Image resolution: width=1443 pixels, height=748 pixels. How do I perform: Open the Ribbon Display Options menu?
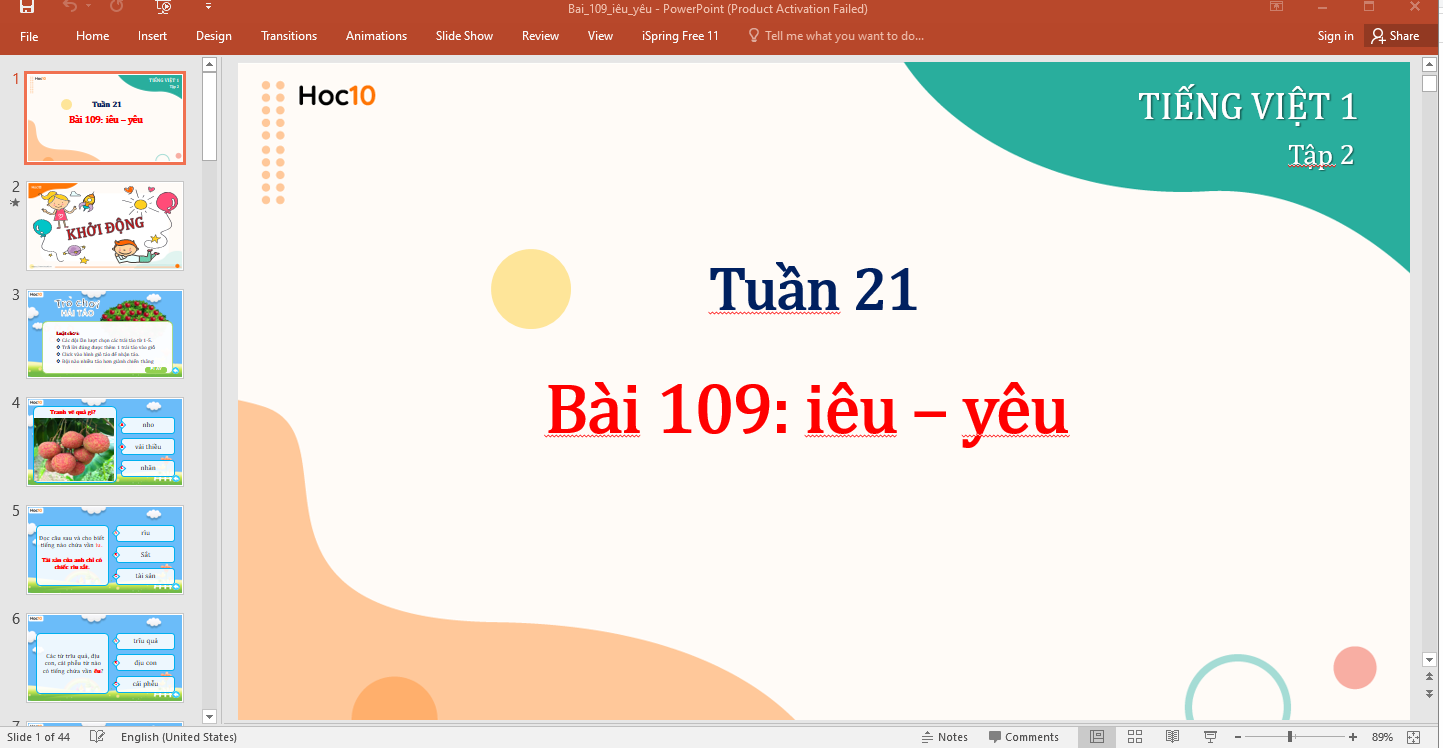pos(1276,7)
